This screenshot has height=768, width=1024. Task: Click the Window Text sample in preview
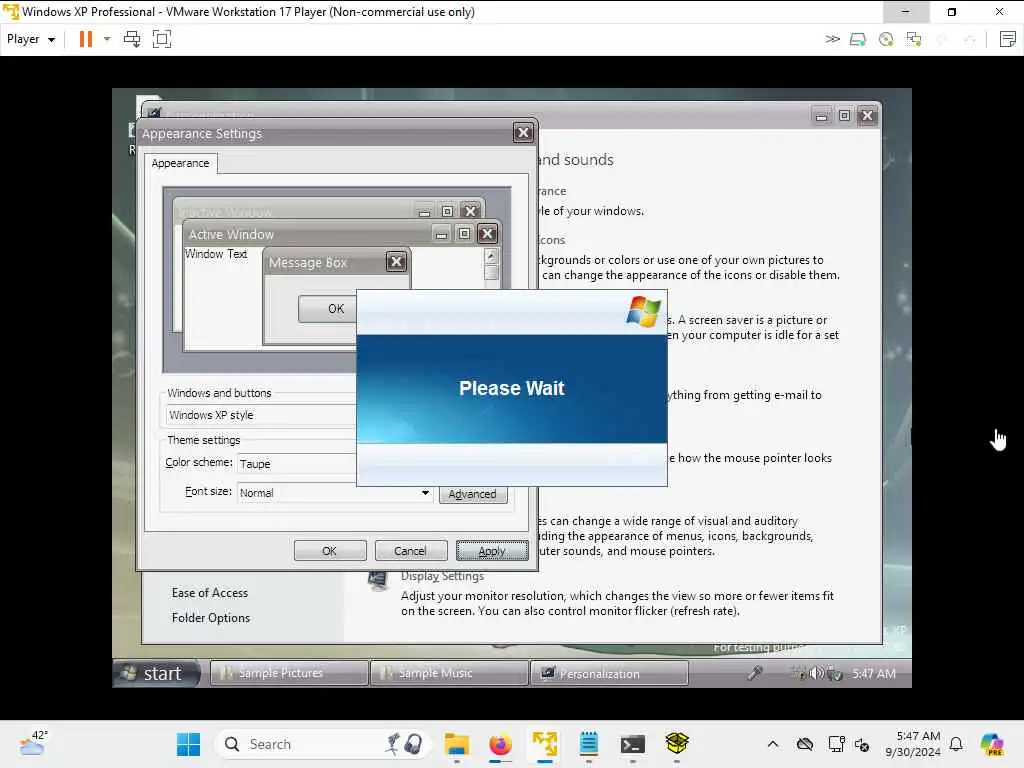pyautogui.click(x=216, y=254)
